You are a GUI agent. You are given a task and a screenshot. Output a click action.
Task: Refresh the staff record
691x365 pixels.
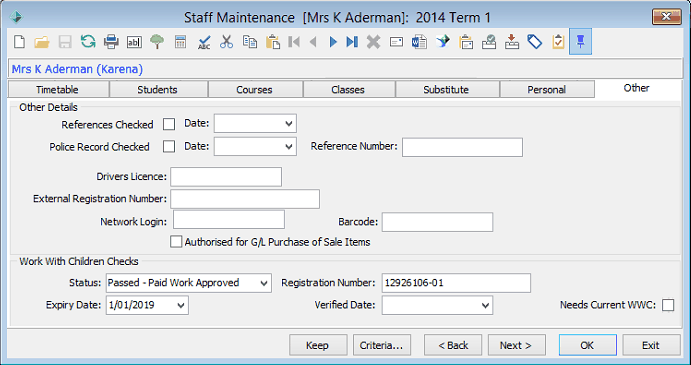click(x=88, y=42)
